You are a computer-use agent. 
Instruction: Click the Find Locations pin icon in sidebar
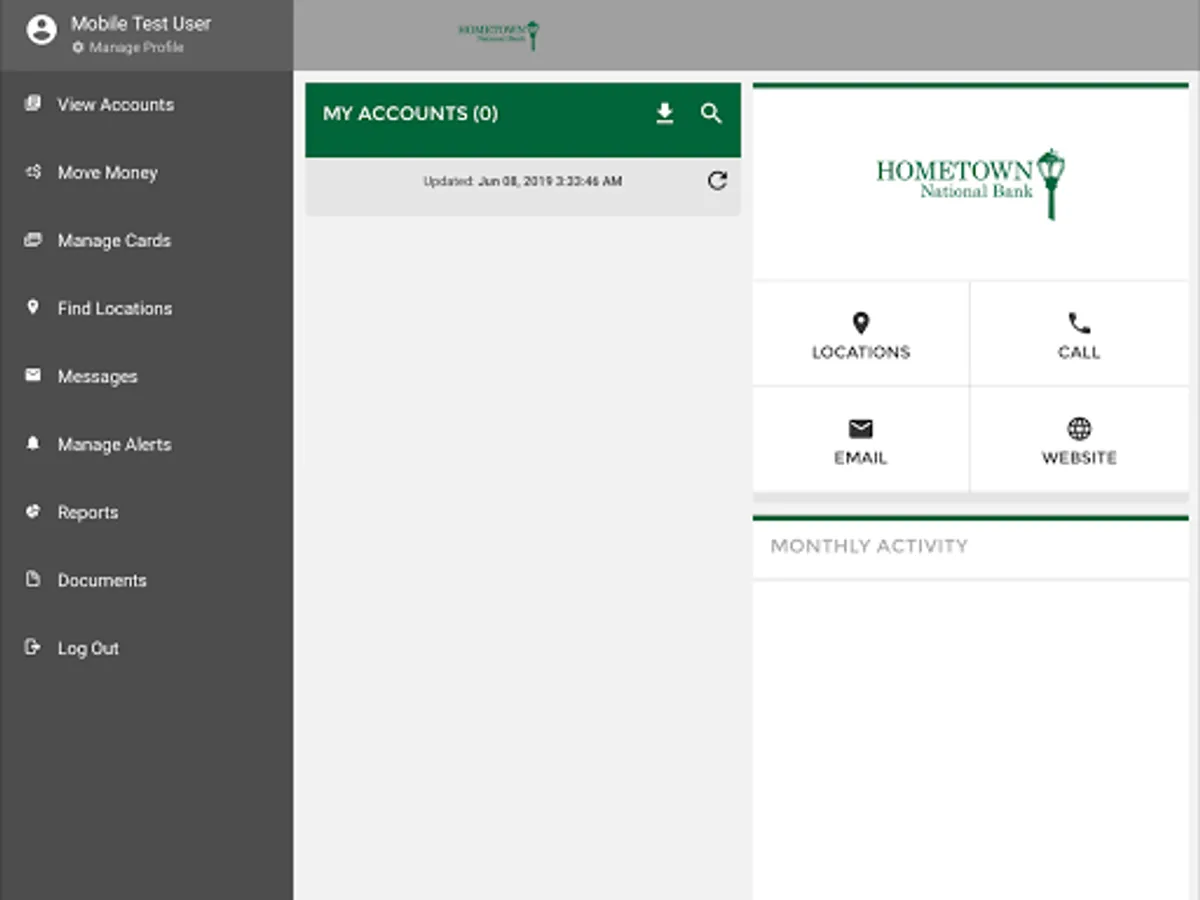click(x=33, y=308)
